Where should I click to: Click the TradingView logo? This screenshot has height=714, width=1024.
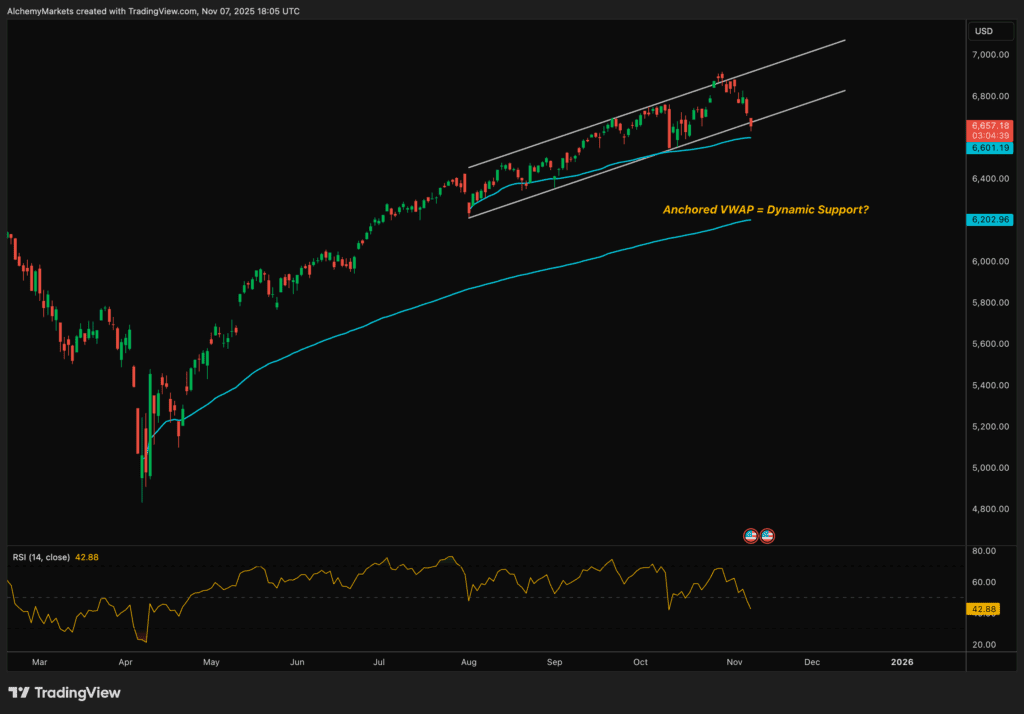pyautogui.click(x=64, y=692)
